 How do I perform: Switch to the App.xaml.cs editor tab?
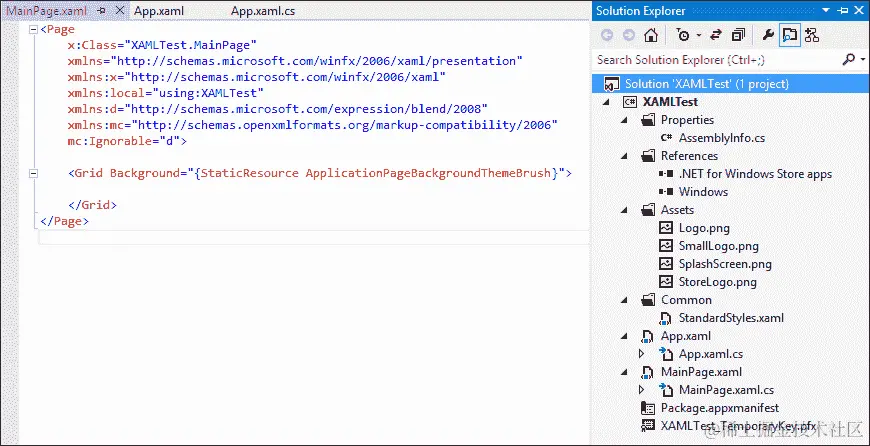(263, 11)
